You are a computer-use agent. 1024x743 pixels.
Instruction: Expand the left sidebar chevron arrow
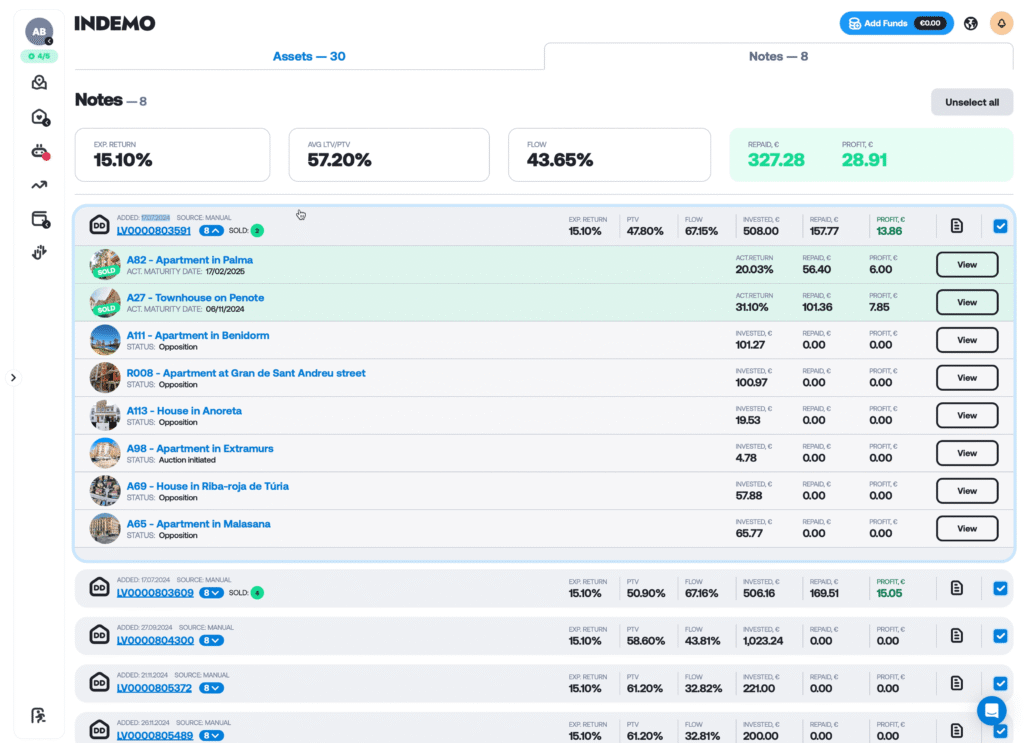click(x=13, y=377)
